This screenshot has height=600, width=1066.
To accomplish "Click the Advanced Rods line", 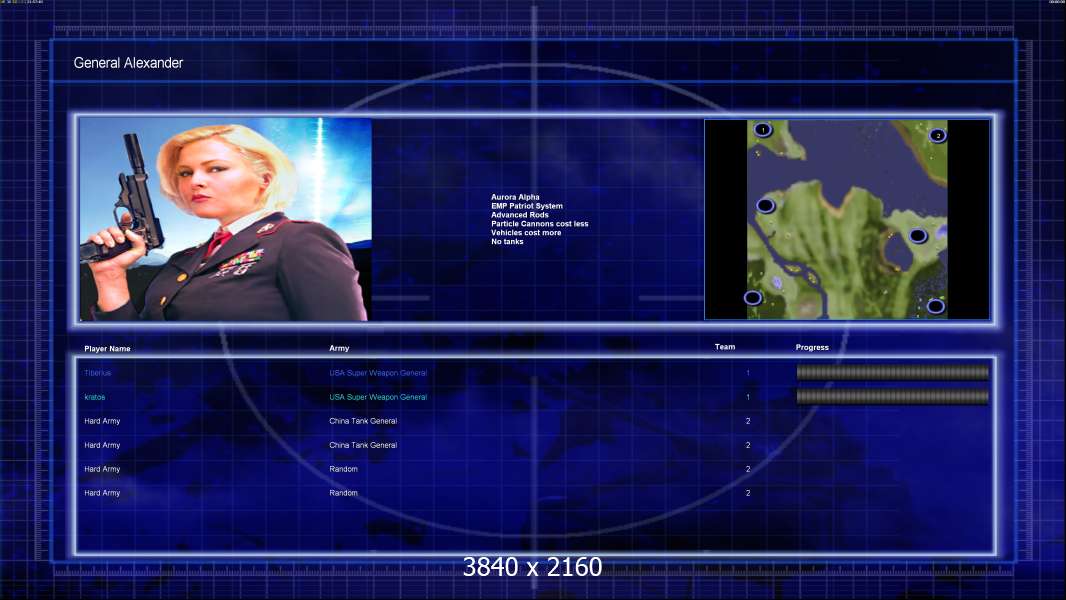I will click(x=519, y=215).
